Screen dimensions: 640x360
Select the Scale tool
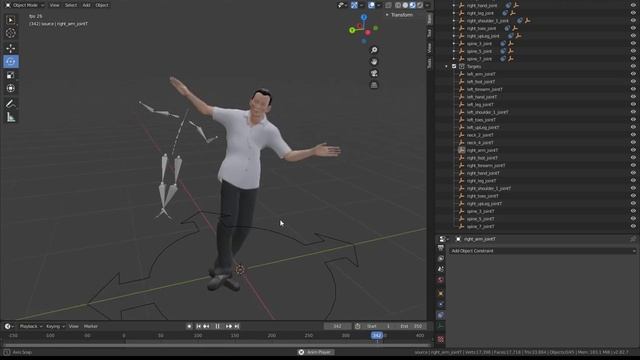11,75
